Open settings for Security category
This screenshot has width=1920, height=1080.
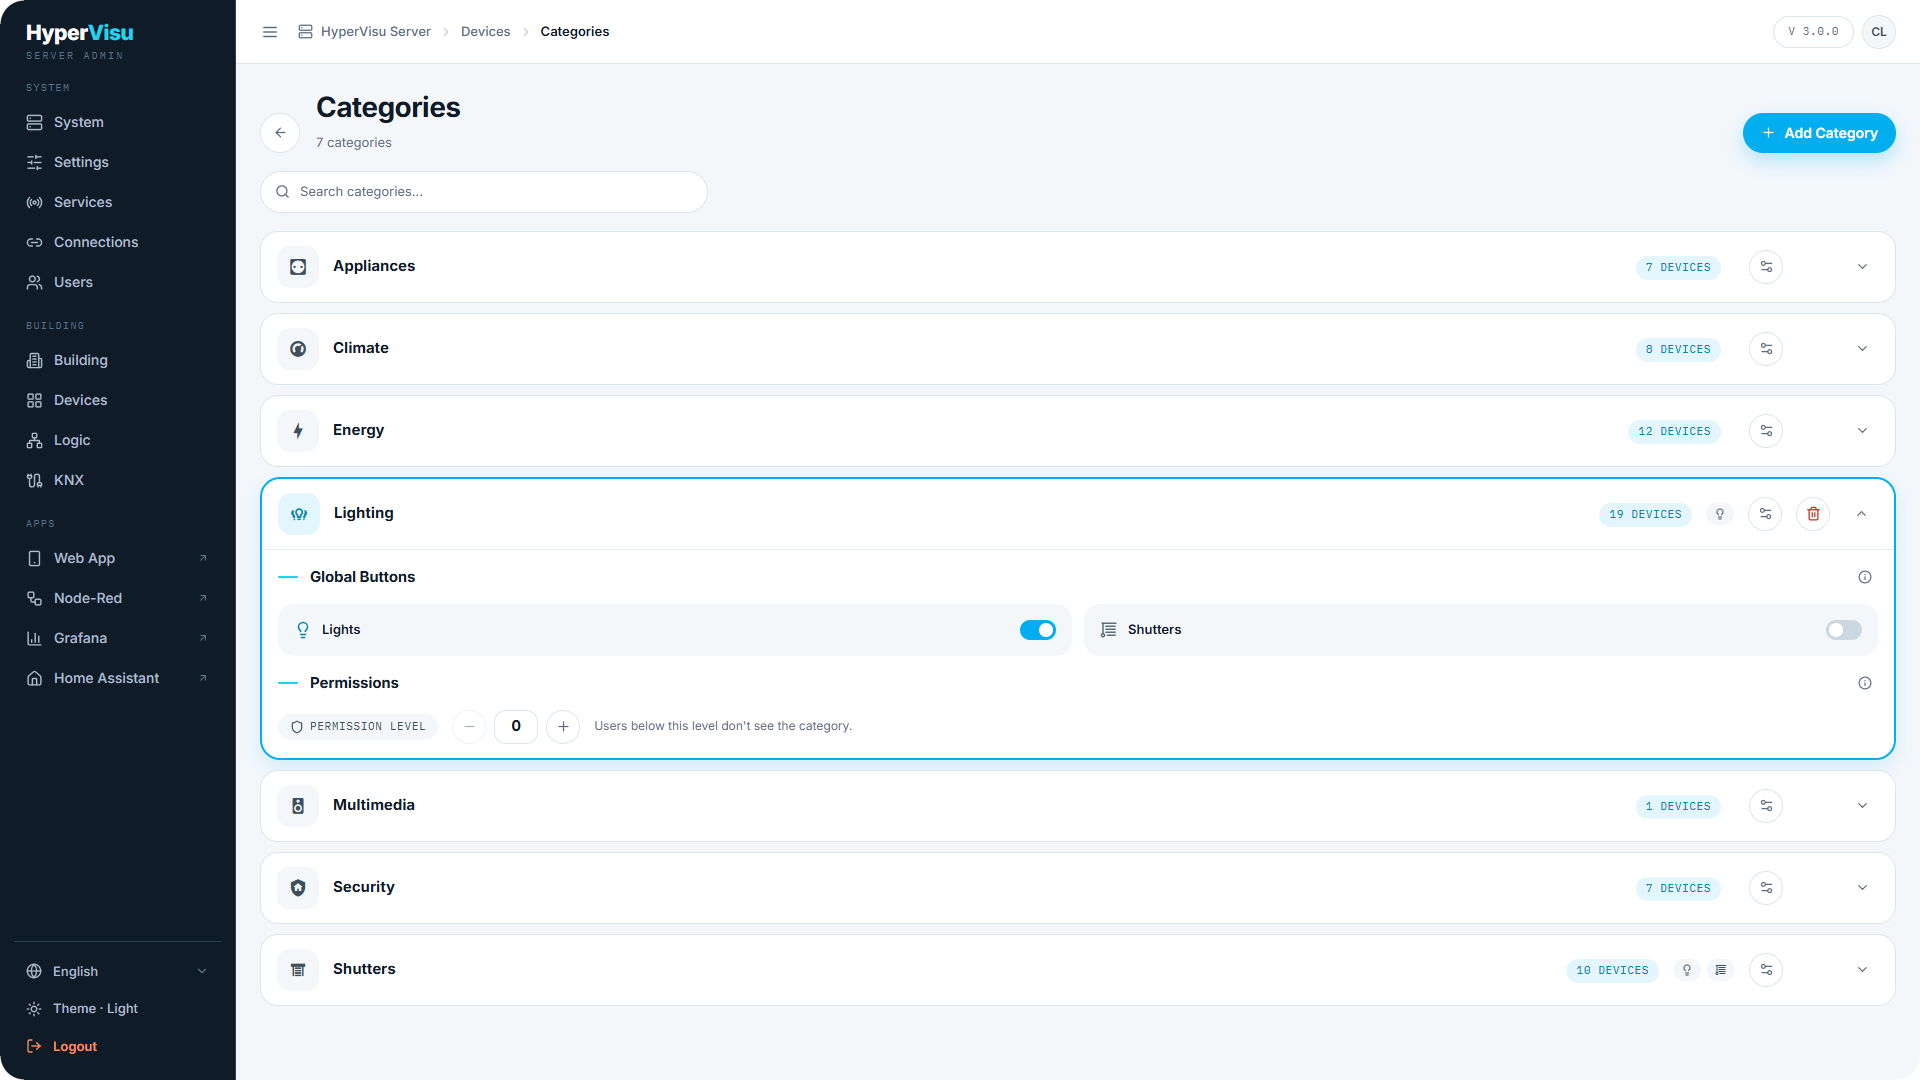click(1766, 888)
